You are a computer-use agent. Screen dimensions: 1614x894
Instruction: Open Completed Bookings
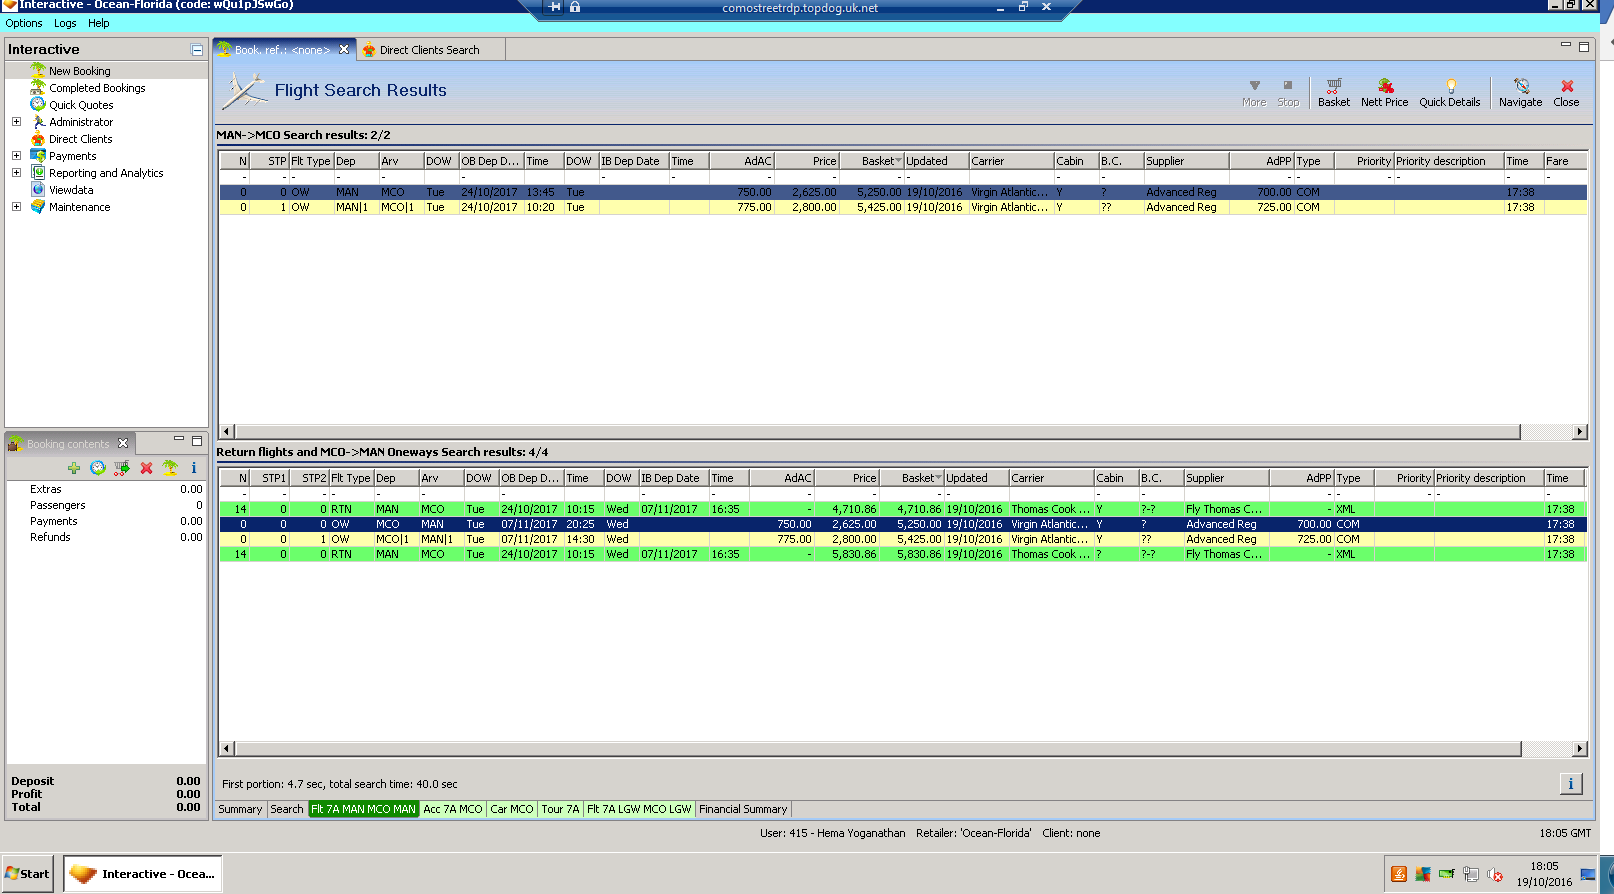pyautogui.click(x=97, y=88)
